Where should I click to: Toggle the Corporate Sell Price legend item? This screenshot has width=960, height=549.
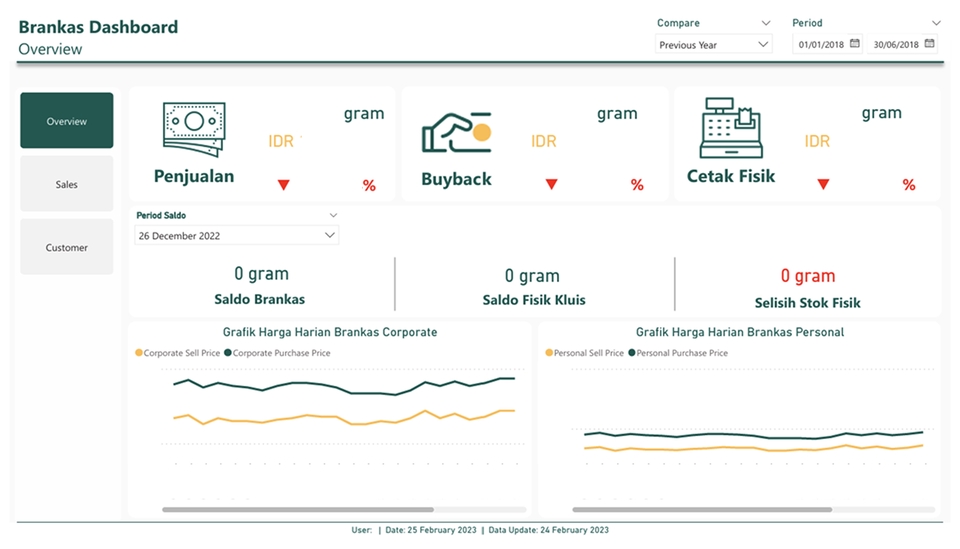click(x=180, y=353)
